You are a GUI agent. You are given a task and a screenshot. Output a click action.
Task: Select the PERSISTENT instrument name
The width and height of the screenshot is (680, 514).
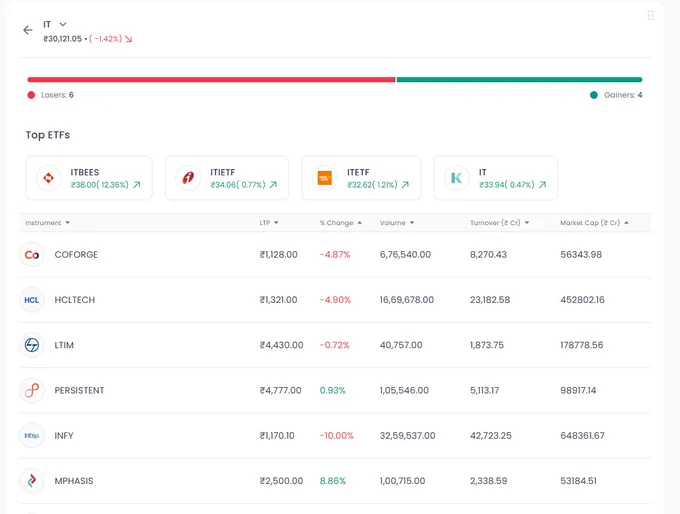pyautogui.click(x=79, y=390)
